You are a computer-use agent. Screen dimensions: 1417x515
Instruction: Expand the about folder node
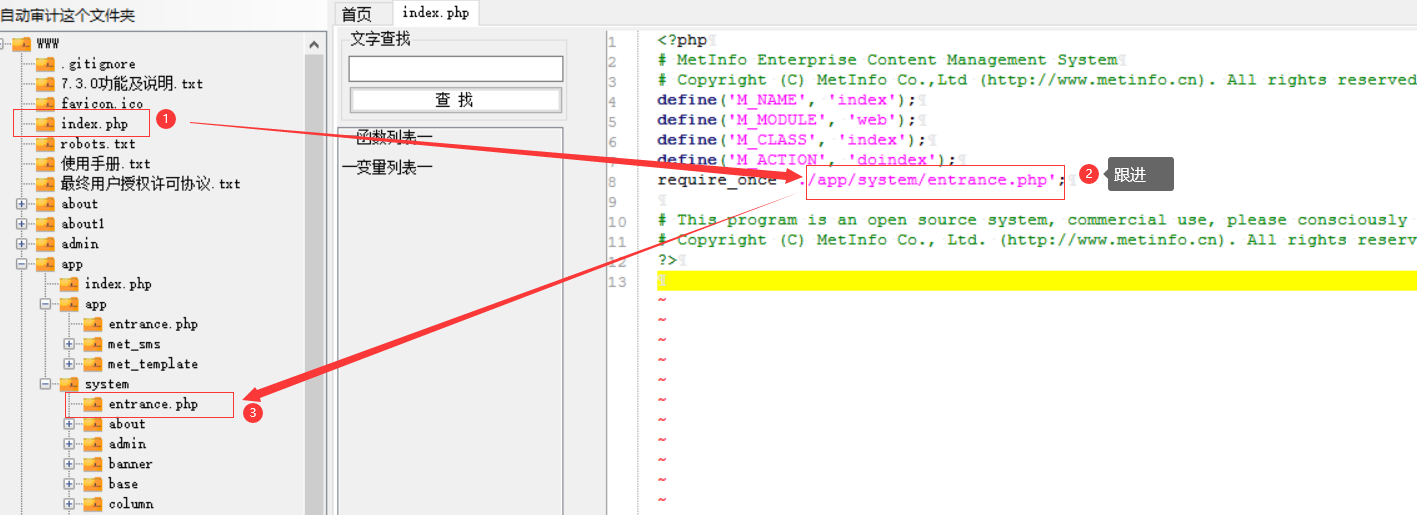(22, 204)
